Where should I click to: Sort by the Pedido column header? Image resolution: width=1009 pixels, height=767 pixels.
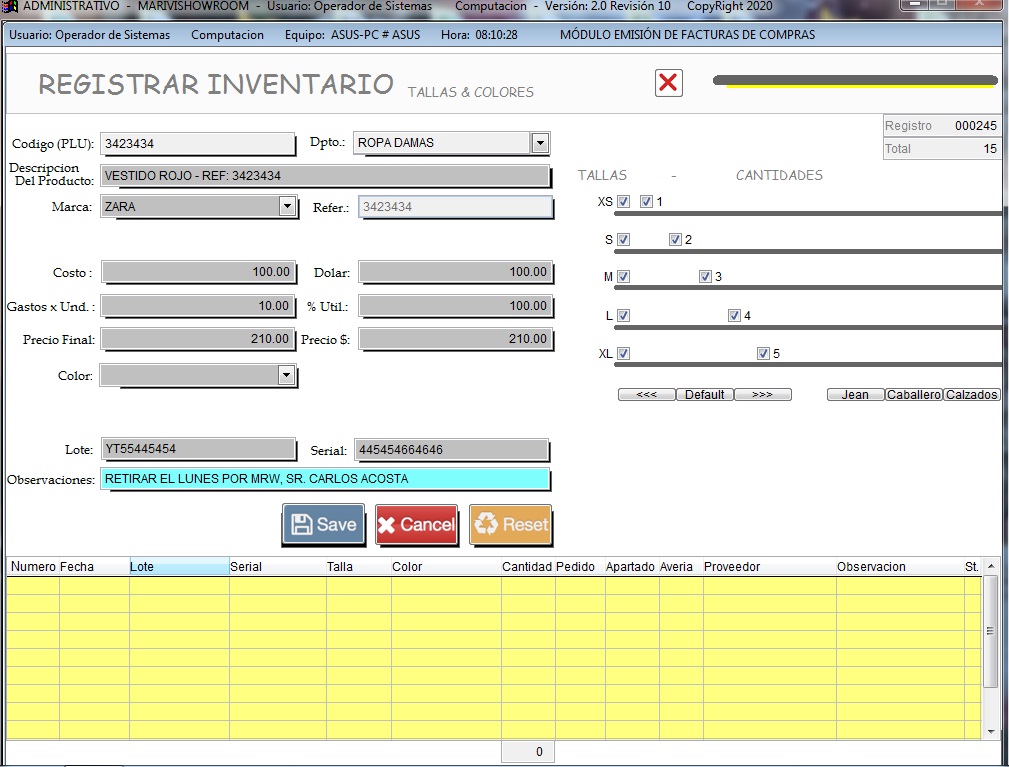pyautogui.click(x=580, y=567)
